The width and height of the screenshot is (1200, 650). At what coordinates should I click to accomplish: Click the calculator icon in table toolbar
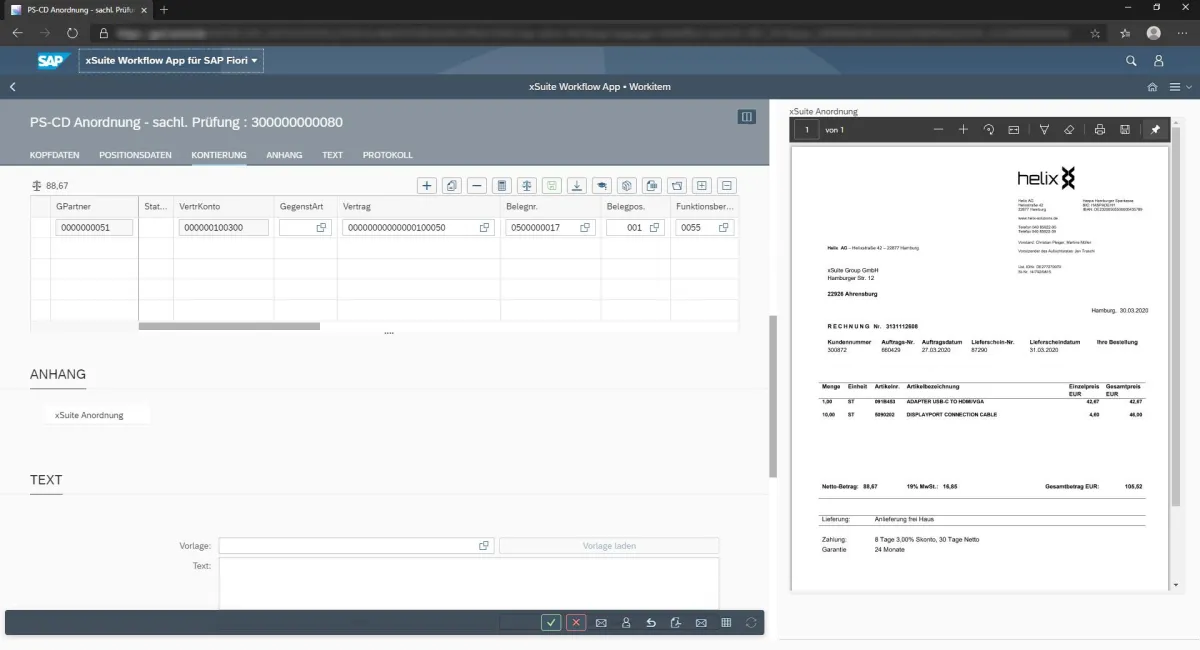(502, 186)
